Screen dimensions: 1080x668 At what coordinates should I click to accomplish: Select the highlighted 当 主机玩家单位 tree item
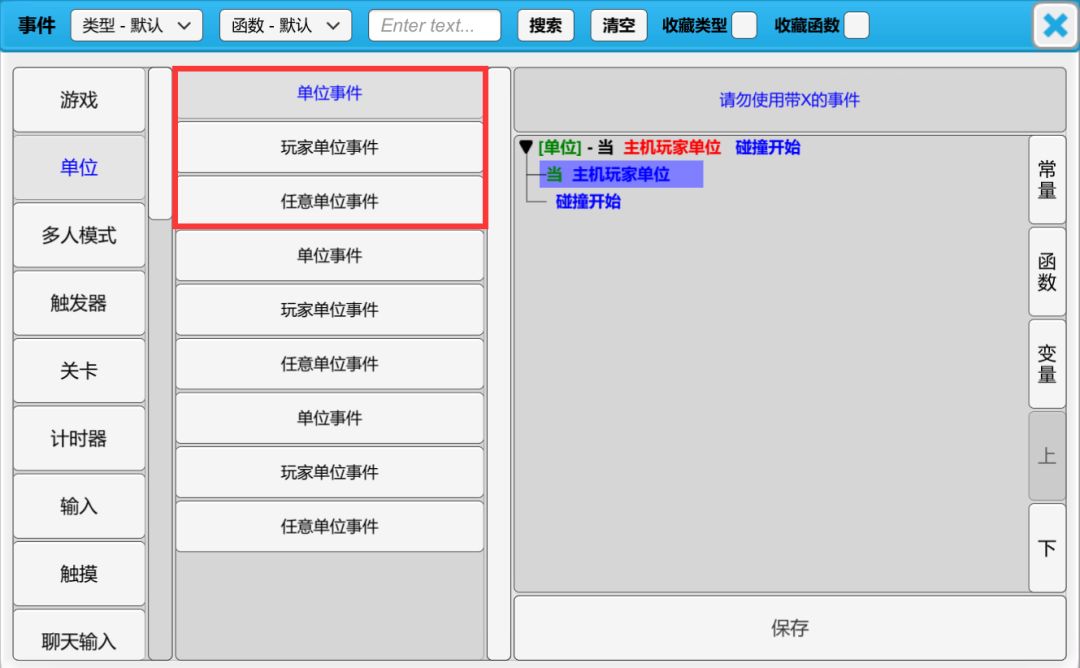pyautogui.click(x=620, y=175)
